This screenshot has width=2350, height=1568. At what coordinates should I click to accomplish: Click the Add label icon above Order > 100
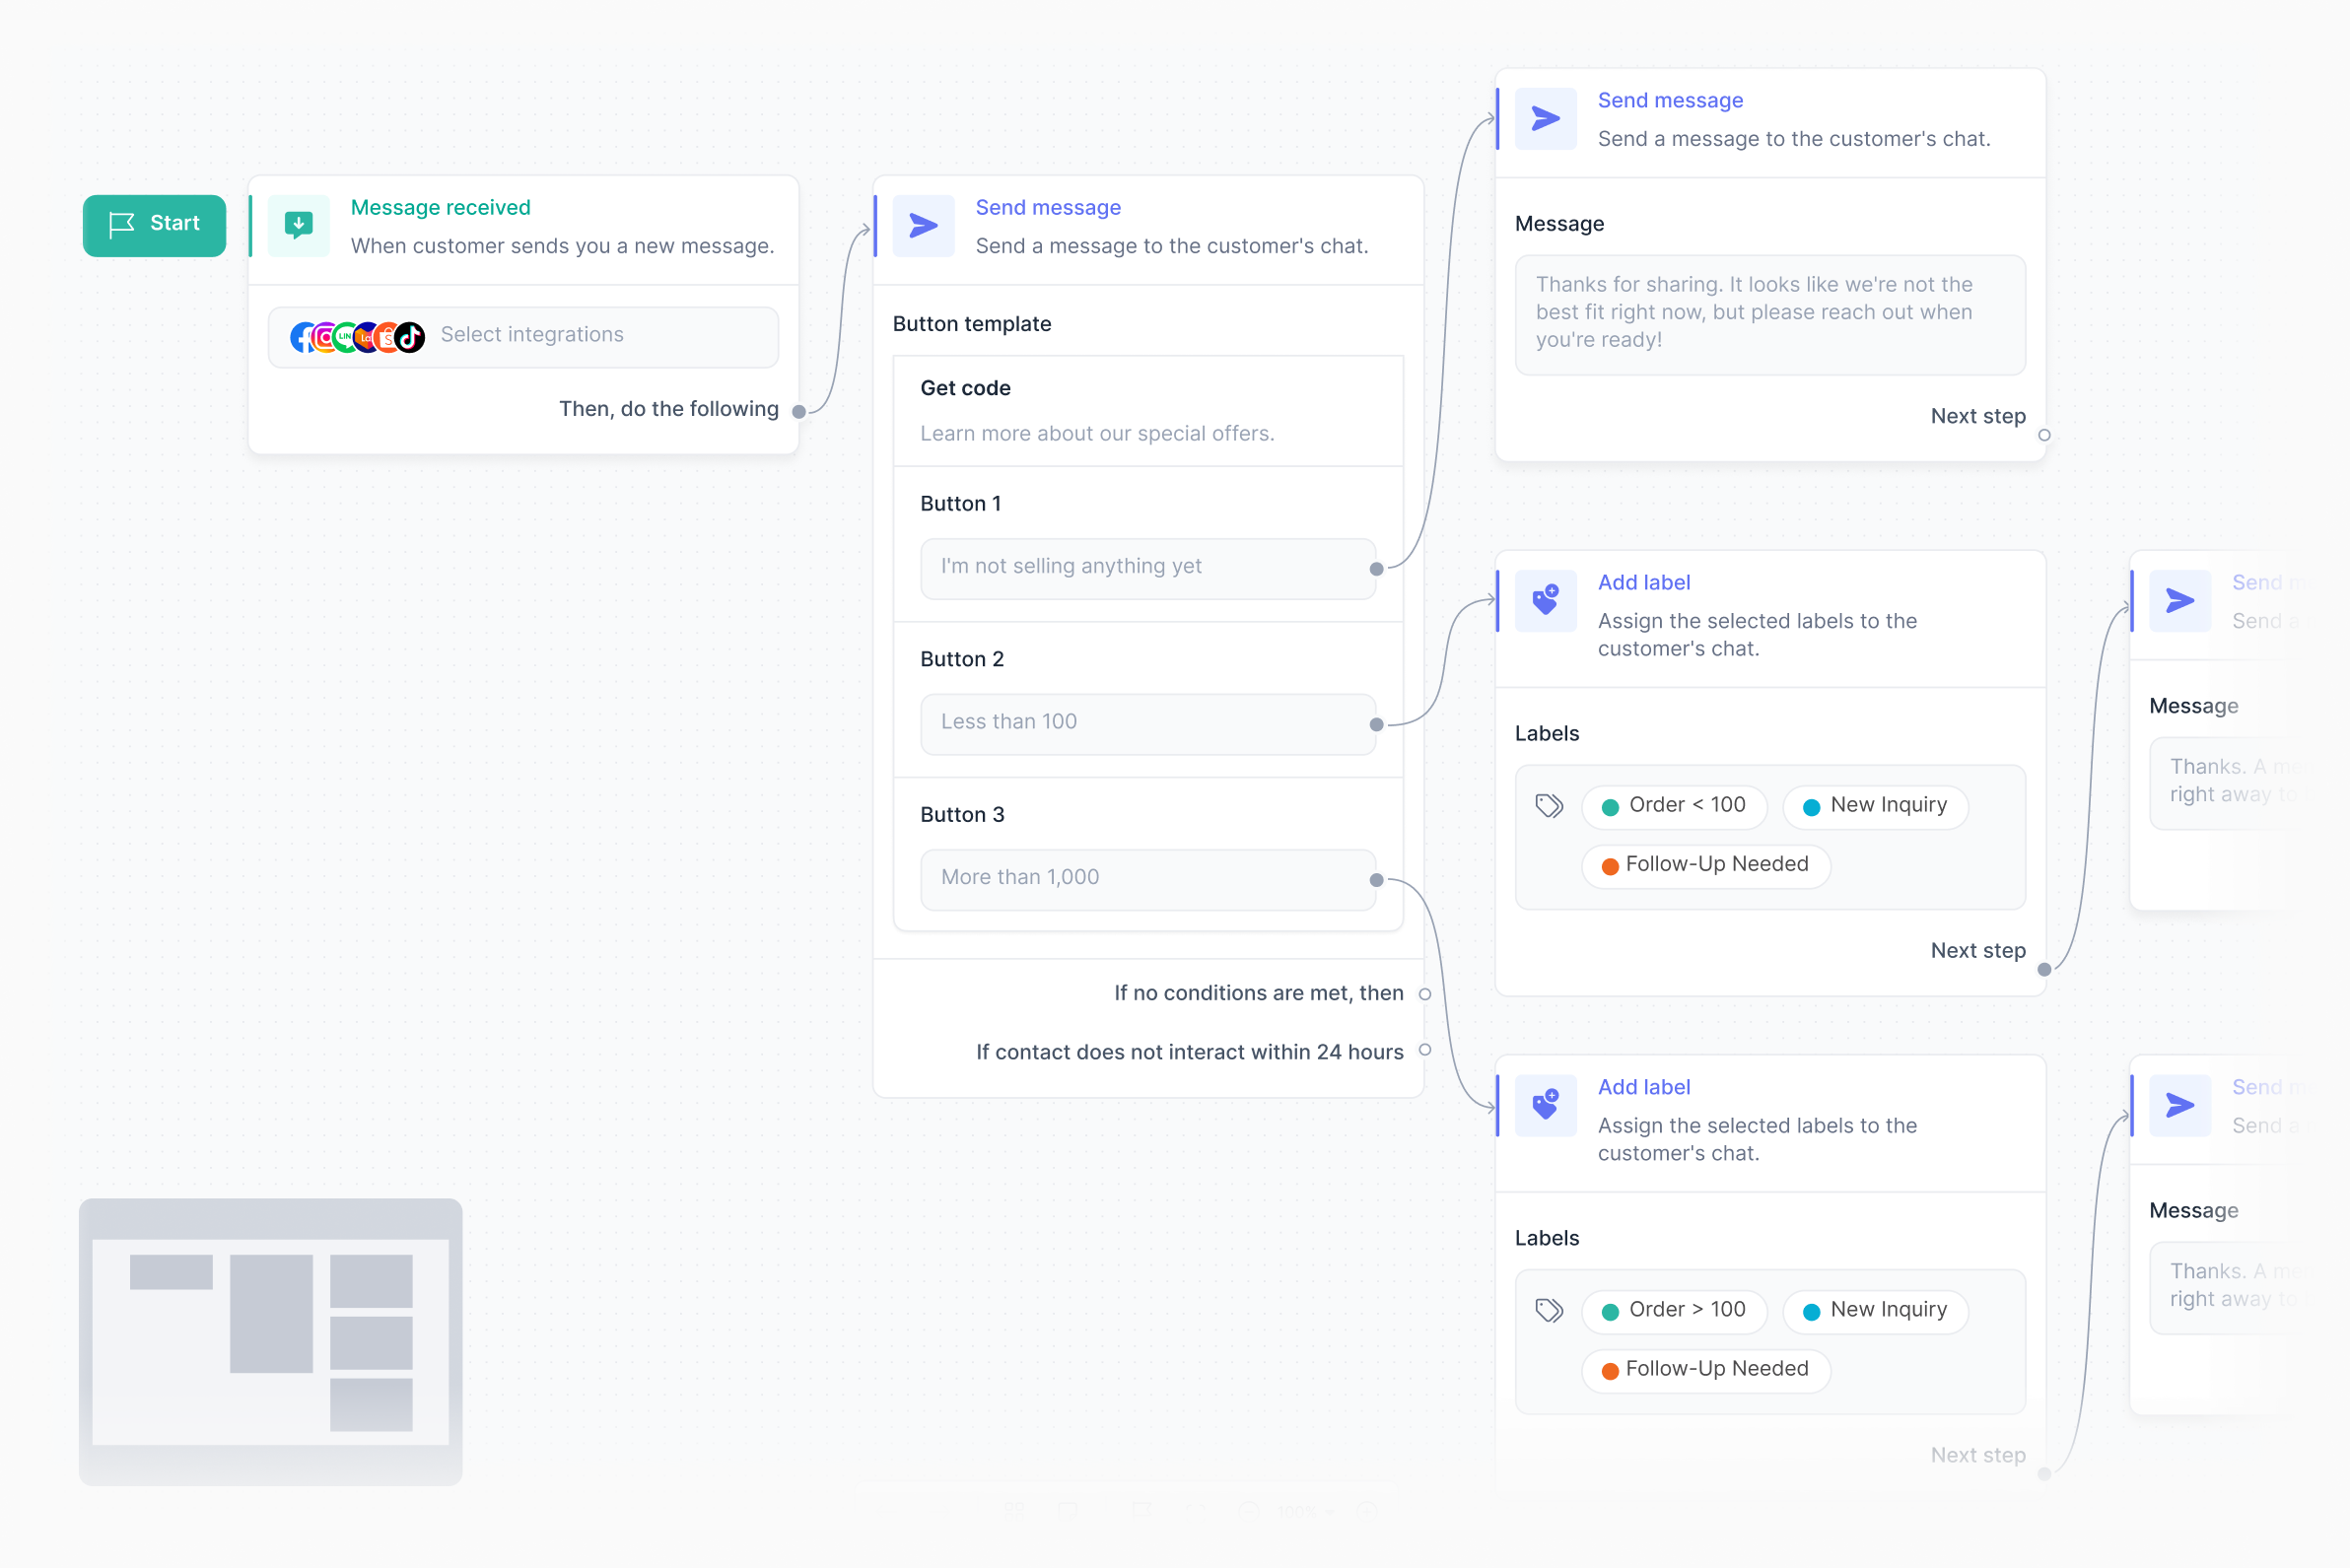(1545, 1105)
